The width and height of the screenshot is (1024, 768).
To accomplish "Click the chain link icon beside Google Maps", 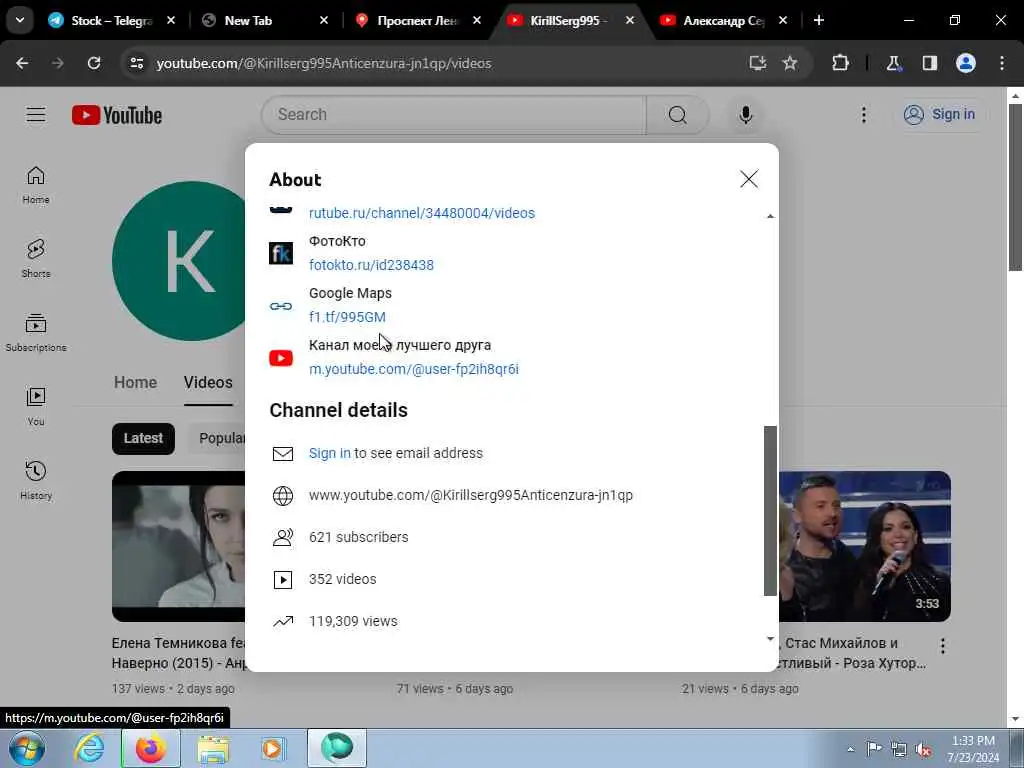I will click(x=281, y=306).
